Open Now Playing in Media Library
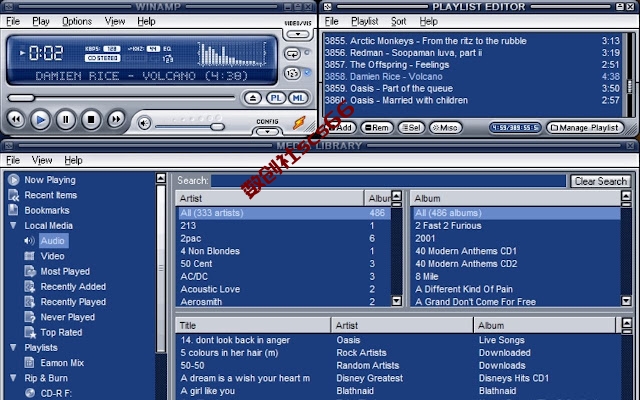Screen dimensions: 640x400 point(50,180)
